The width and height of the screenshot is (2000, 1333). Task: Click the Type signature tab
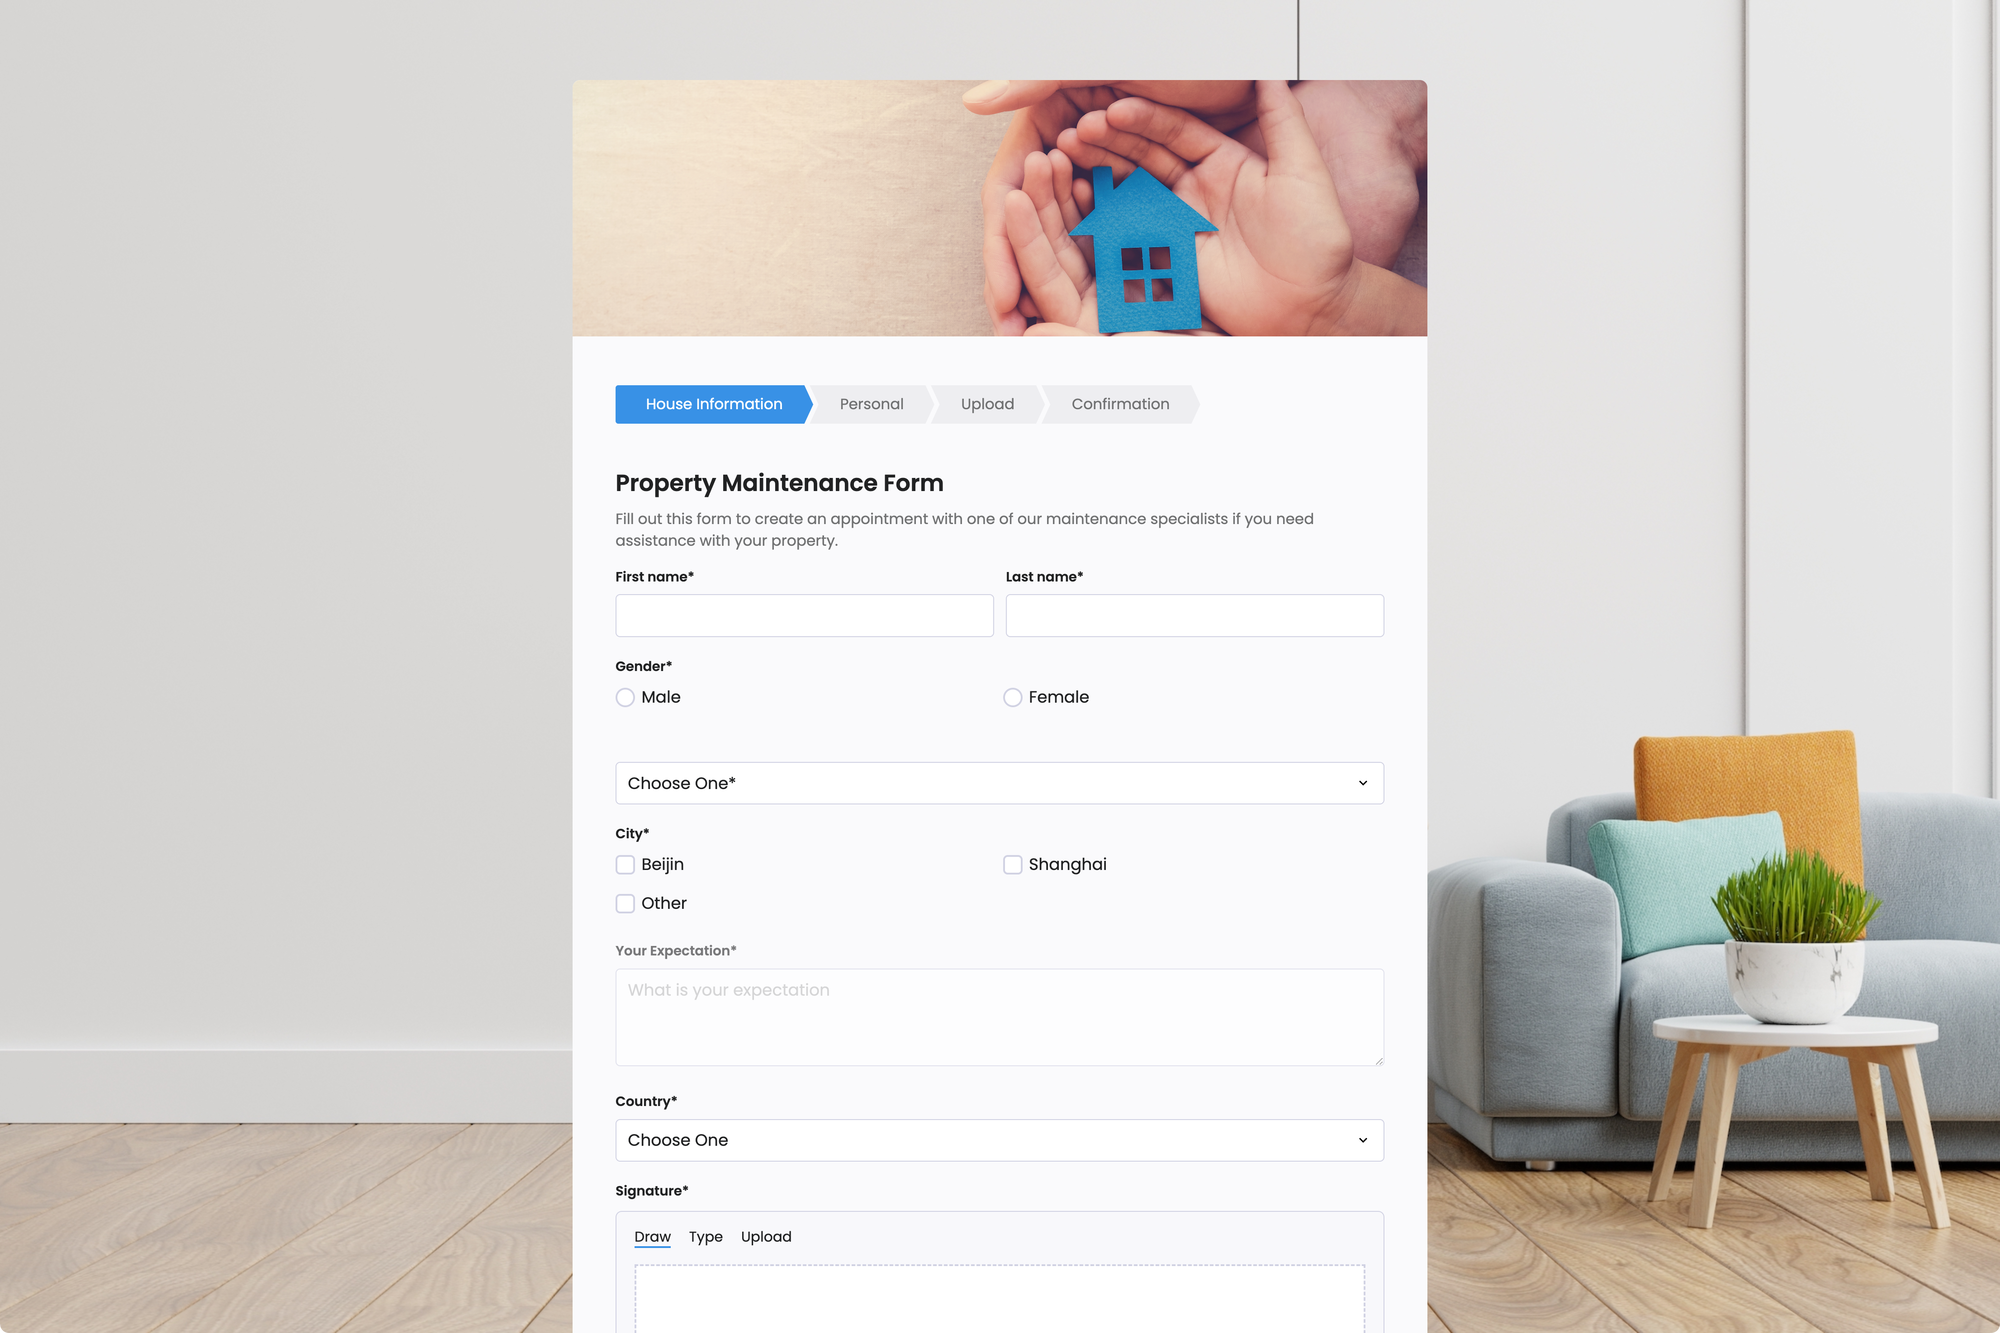(705, 1236)
